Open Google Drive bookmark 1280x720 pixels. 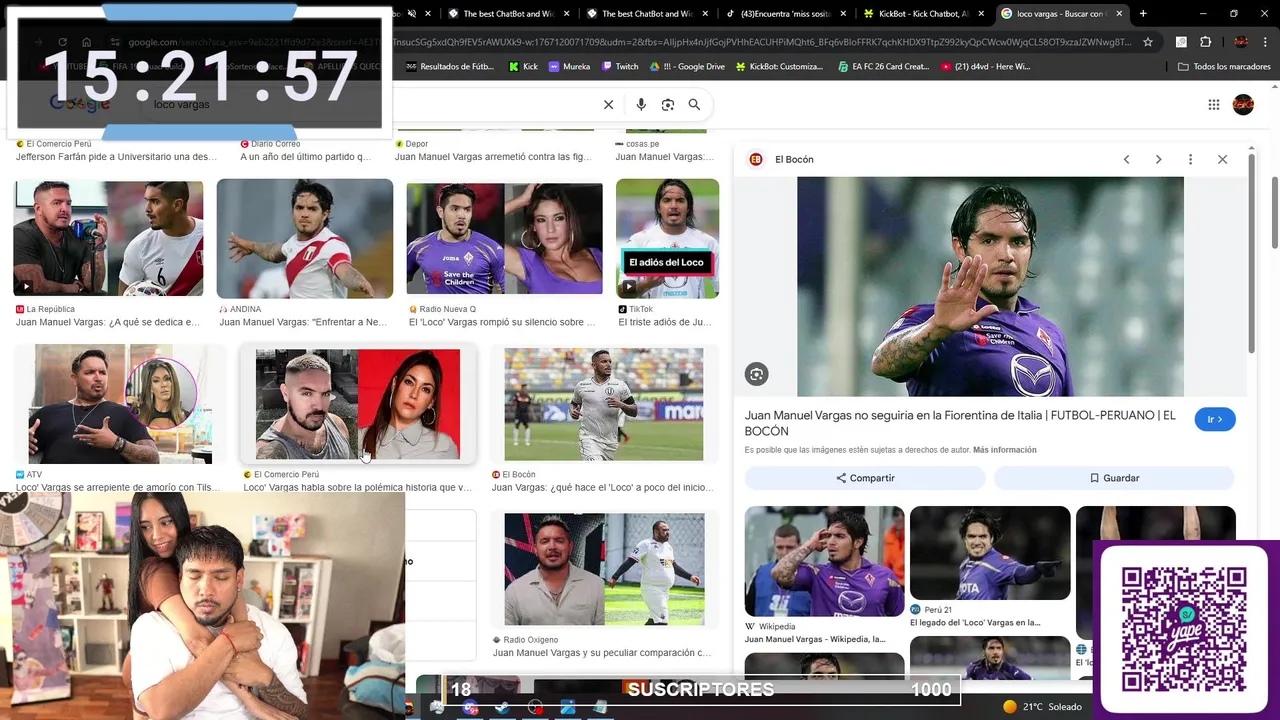click(x=687, y=66)
